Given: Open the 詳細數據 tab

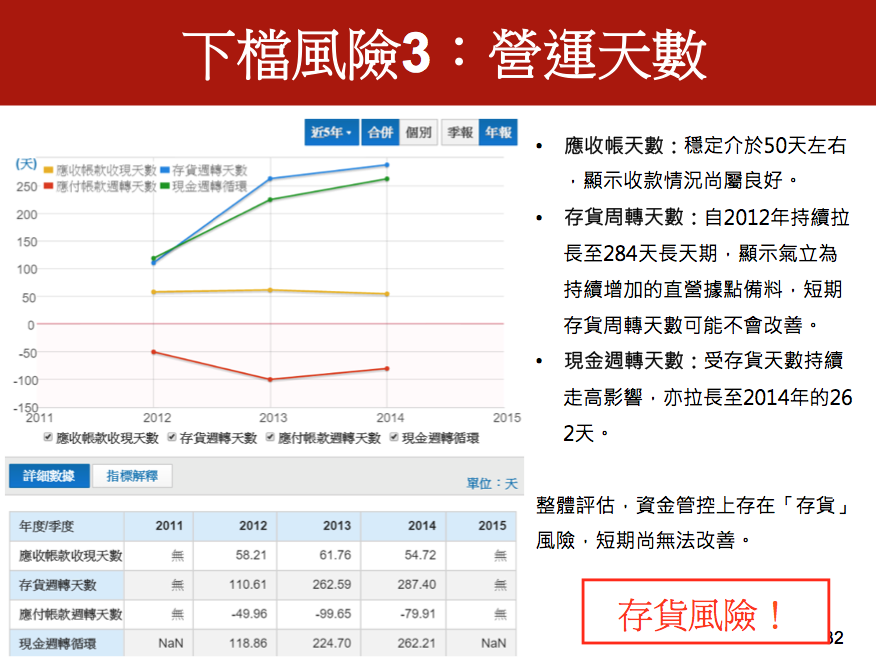Looking at the screenshot, I should coord(49,477).
